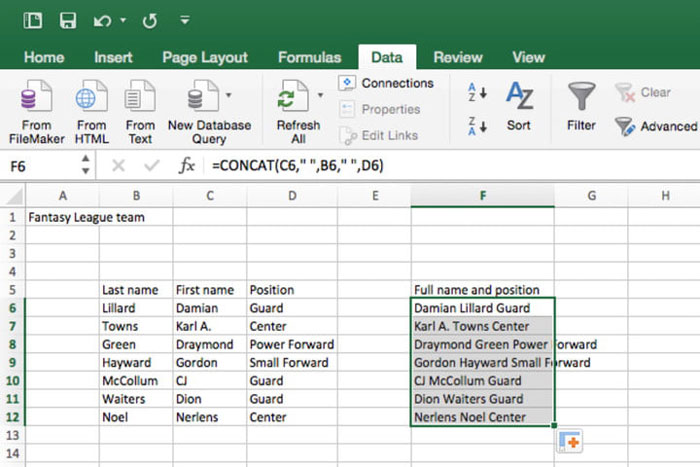The height and width of the screenshot is (467, 700).
Task: Click the Select All corner triangle
Action: (x=13, y=196)
